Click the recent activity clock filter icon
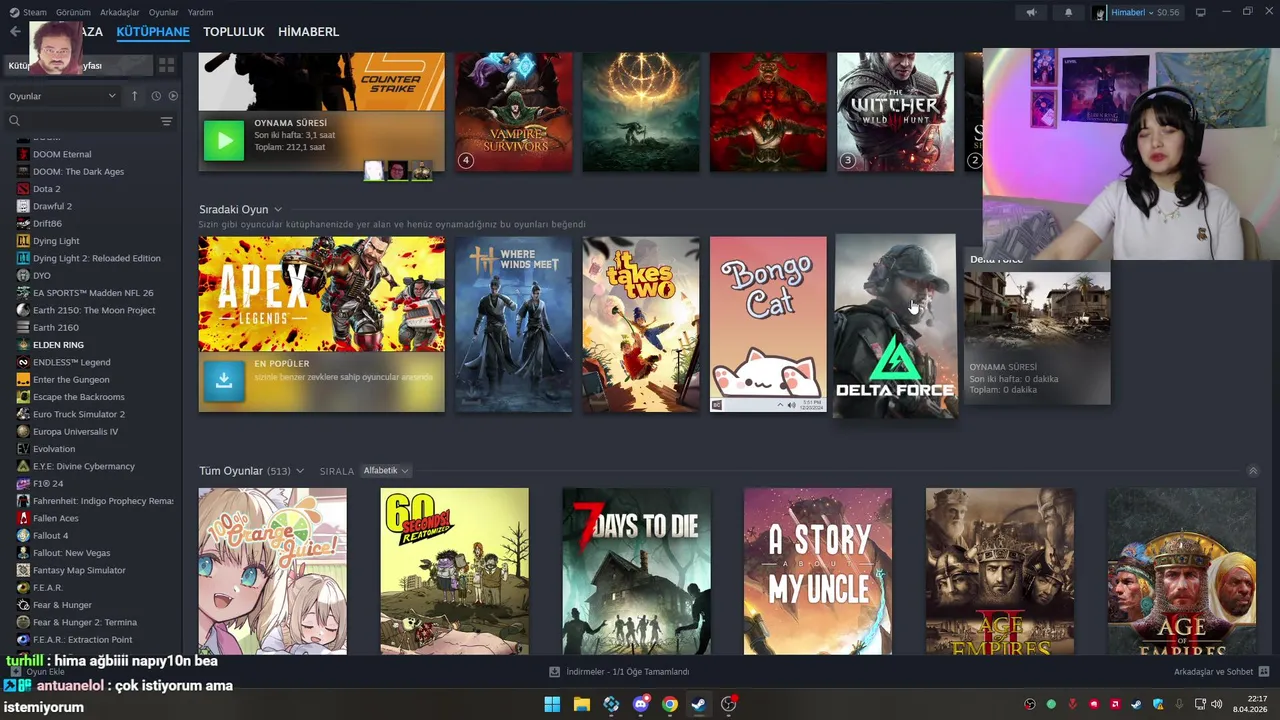Viewport: 1280px width, 720px height. (156, 96)
